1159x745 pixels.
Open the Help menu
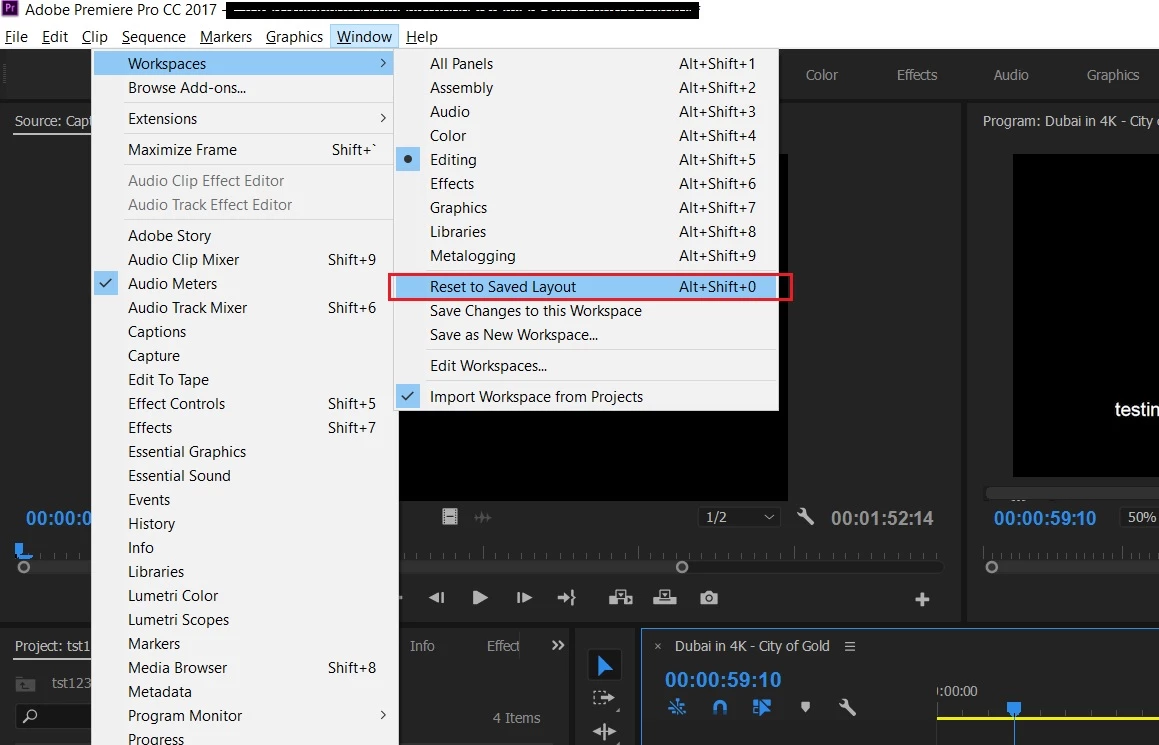422,37
